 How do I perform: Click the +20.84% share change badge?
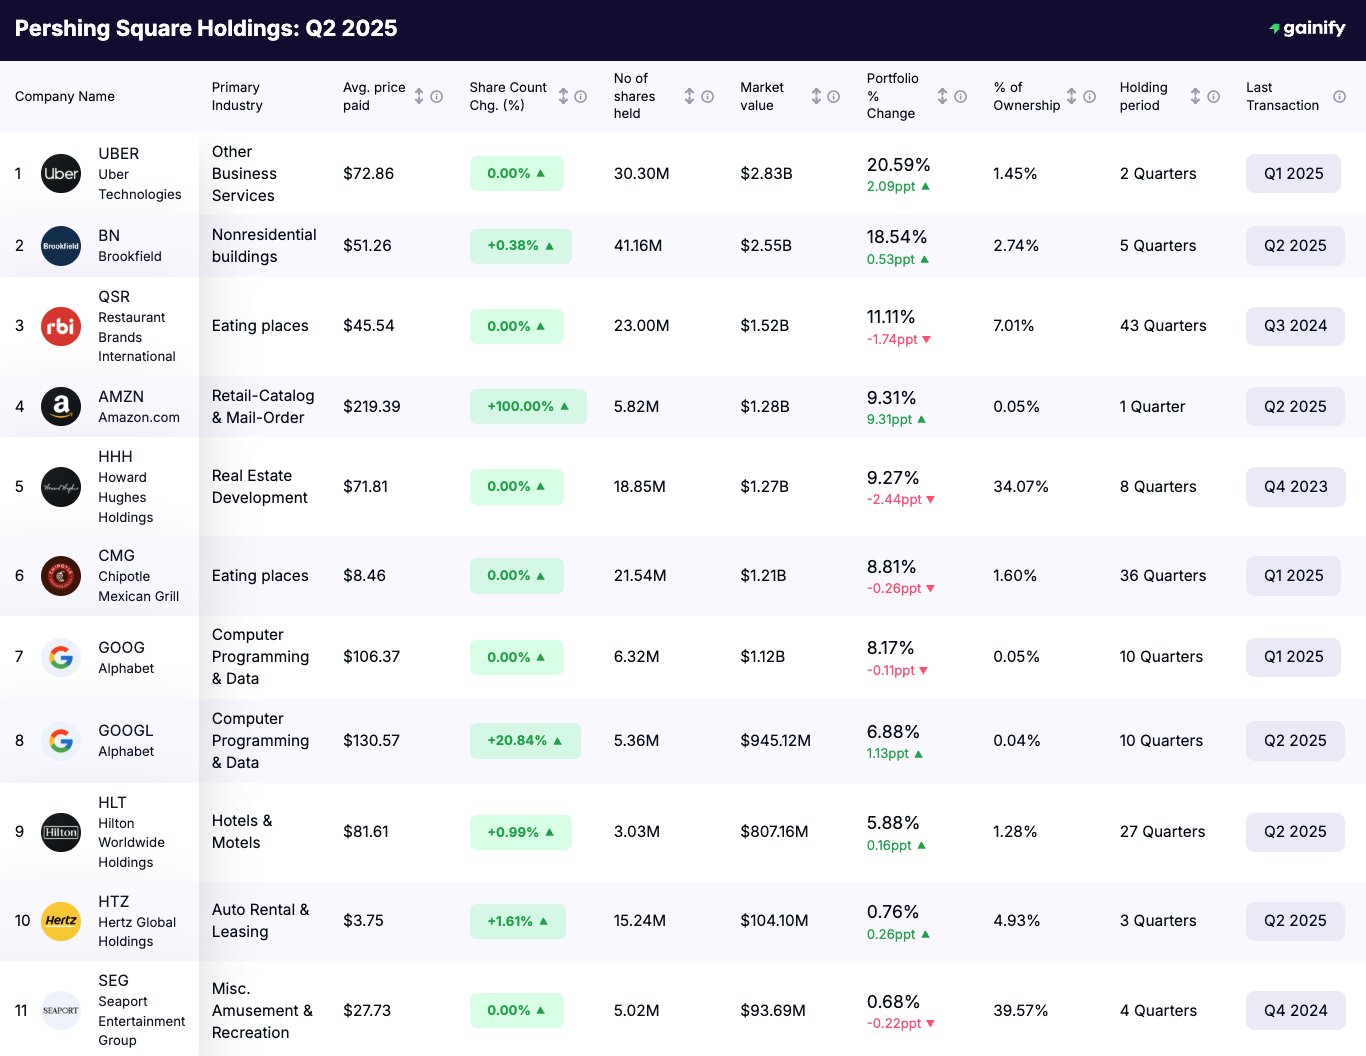click(x=525, y=741)
